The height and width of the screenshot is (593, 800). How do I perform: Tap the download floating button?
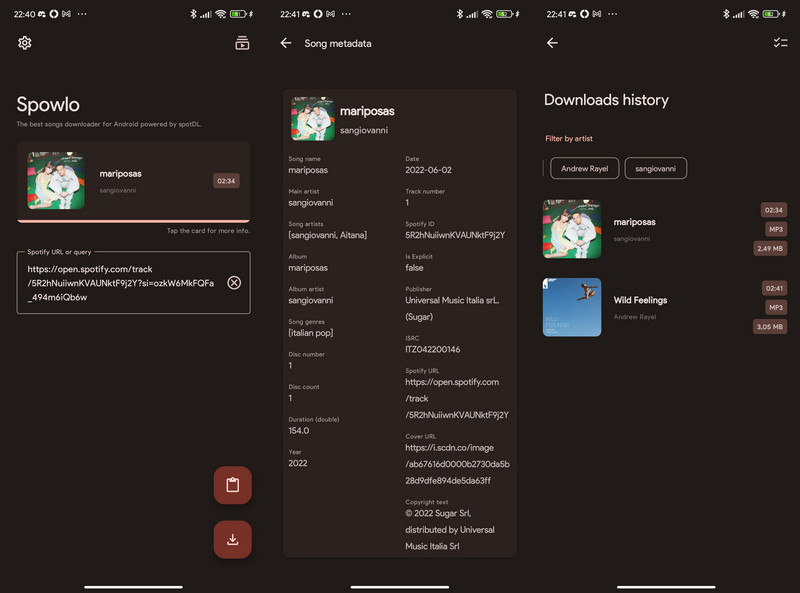coord(233,539)
